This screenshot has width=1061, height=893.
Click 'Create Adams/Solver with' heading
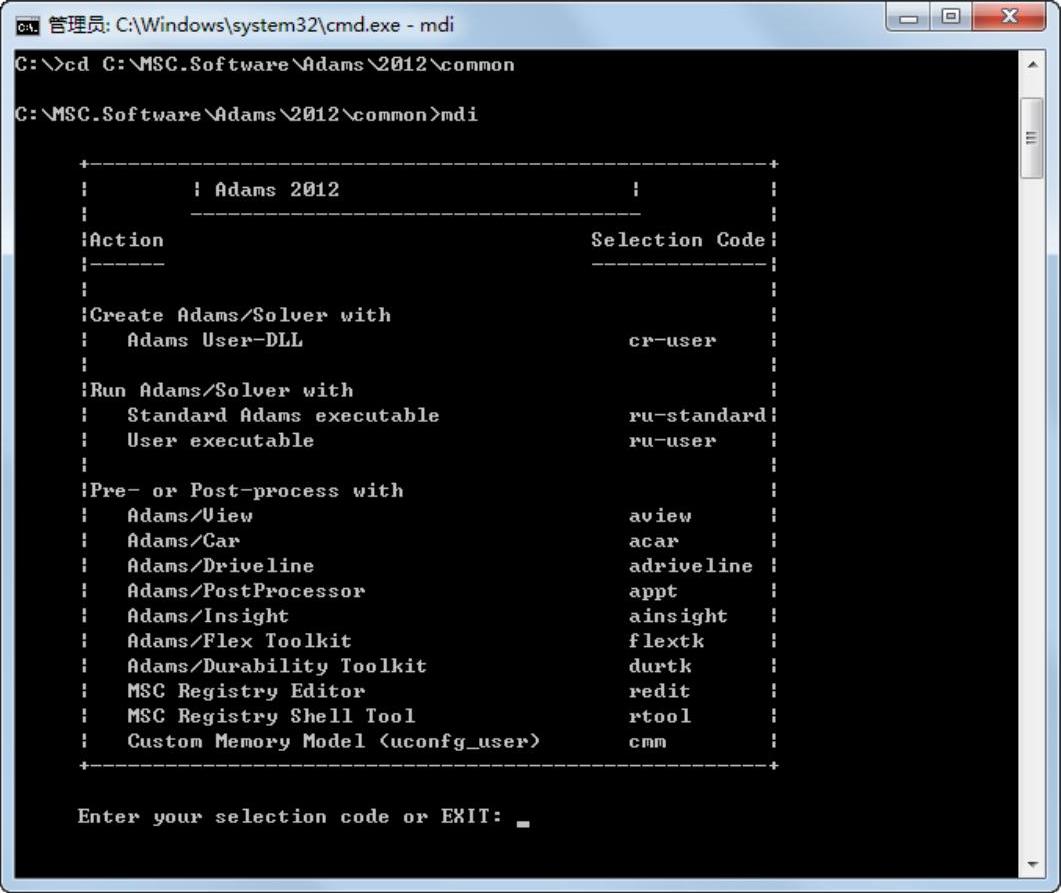point(240,315)
